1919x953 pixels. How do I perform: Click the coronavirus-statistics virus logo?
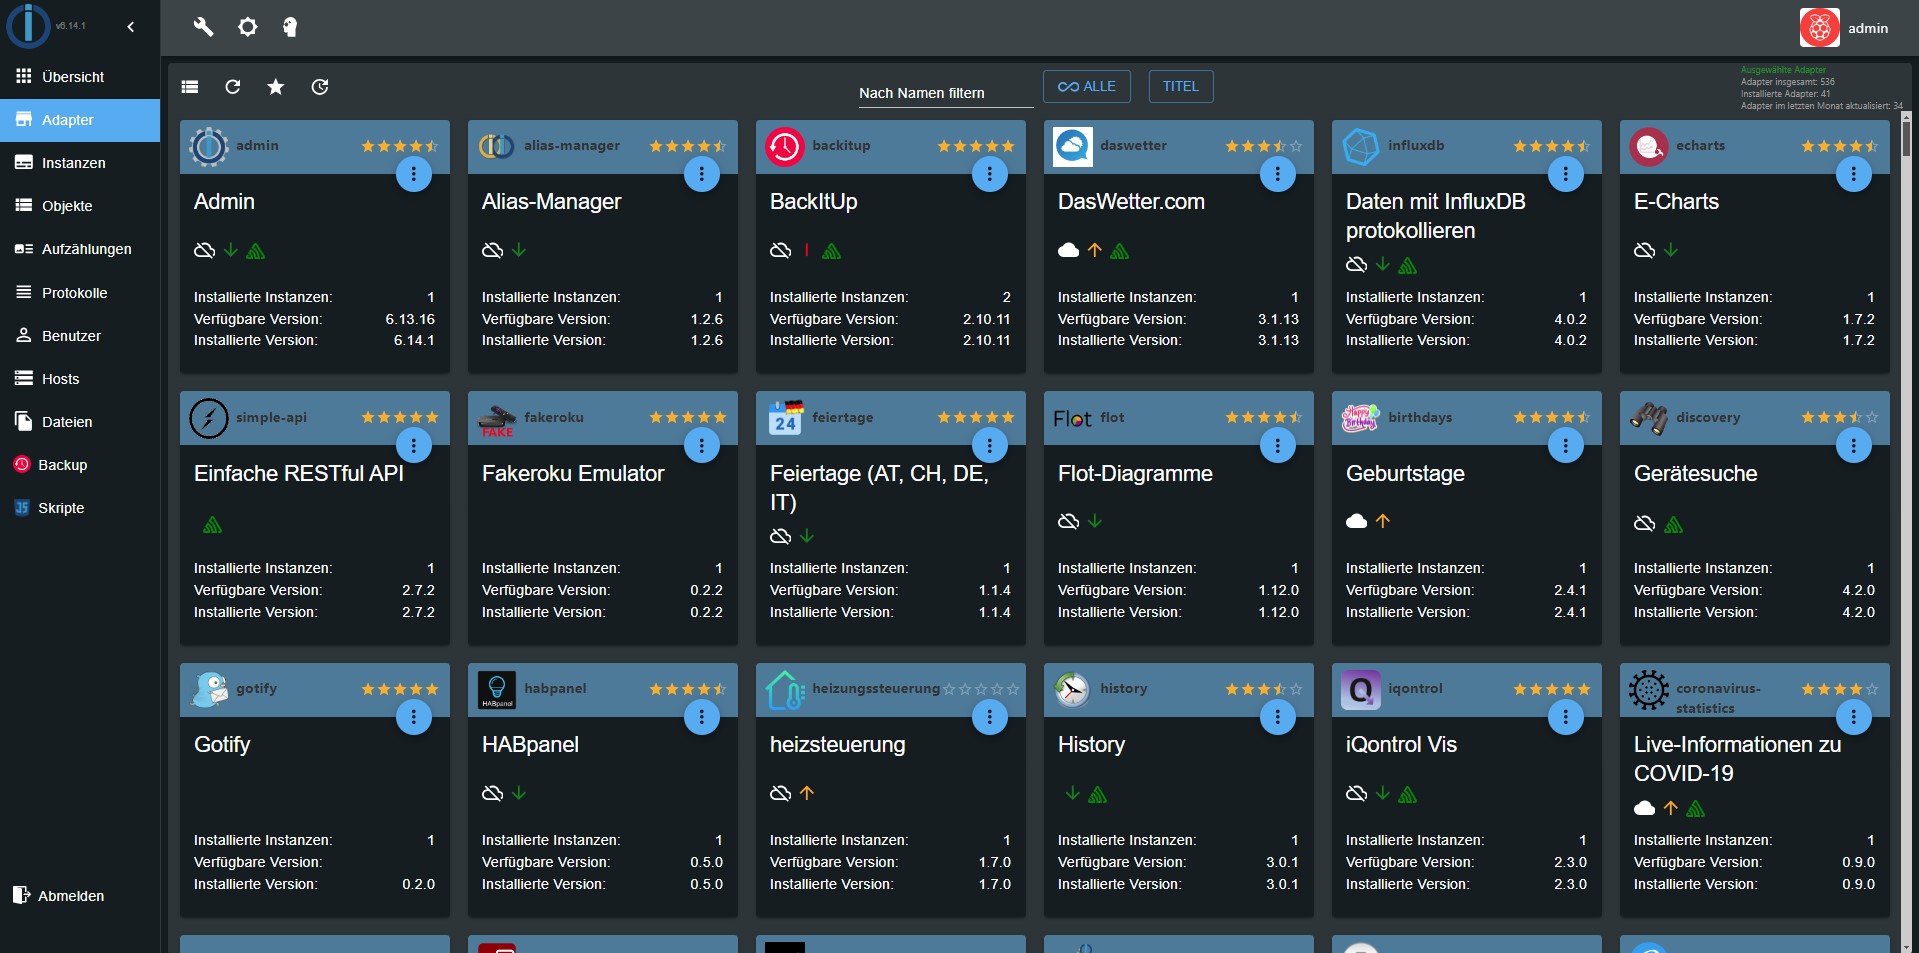pos(1649,690)
